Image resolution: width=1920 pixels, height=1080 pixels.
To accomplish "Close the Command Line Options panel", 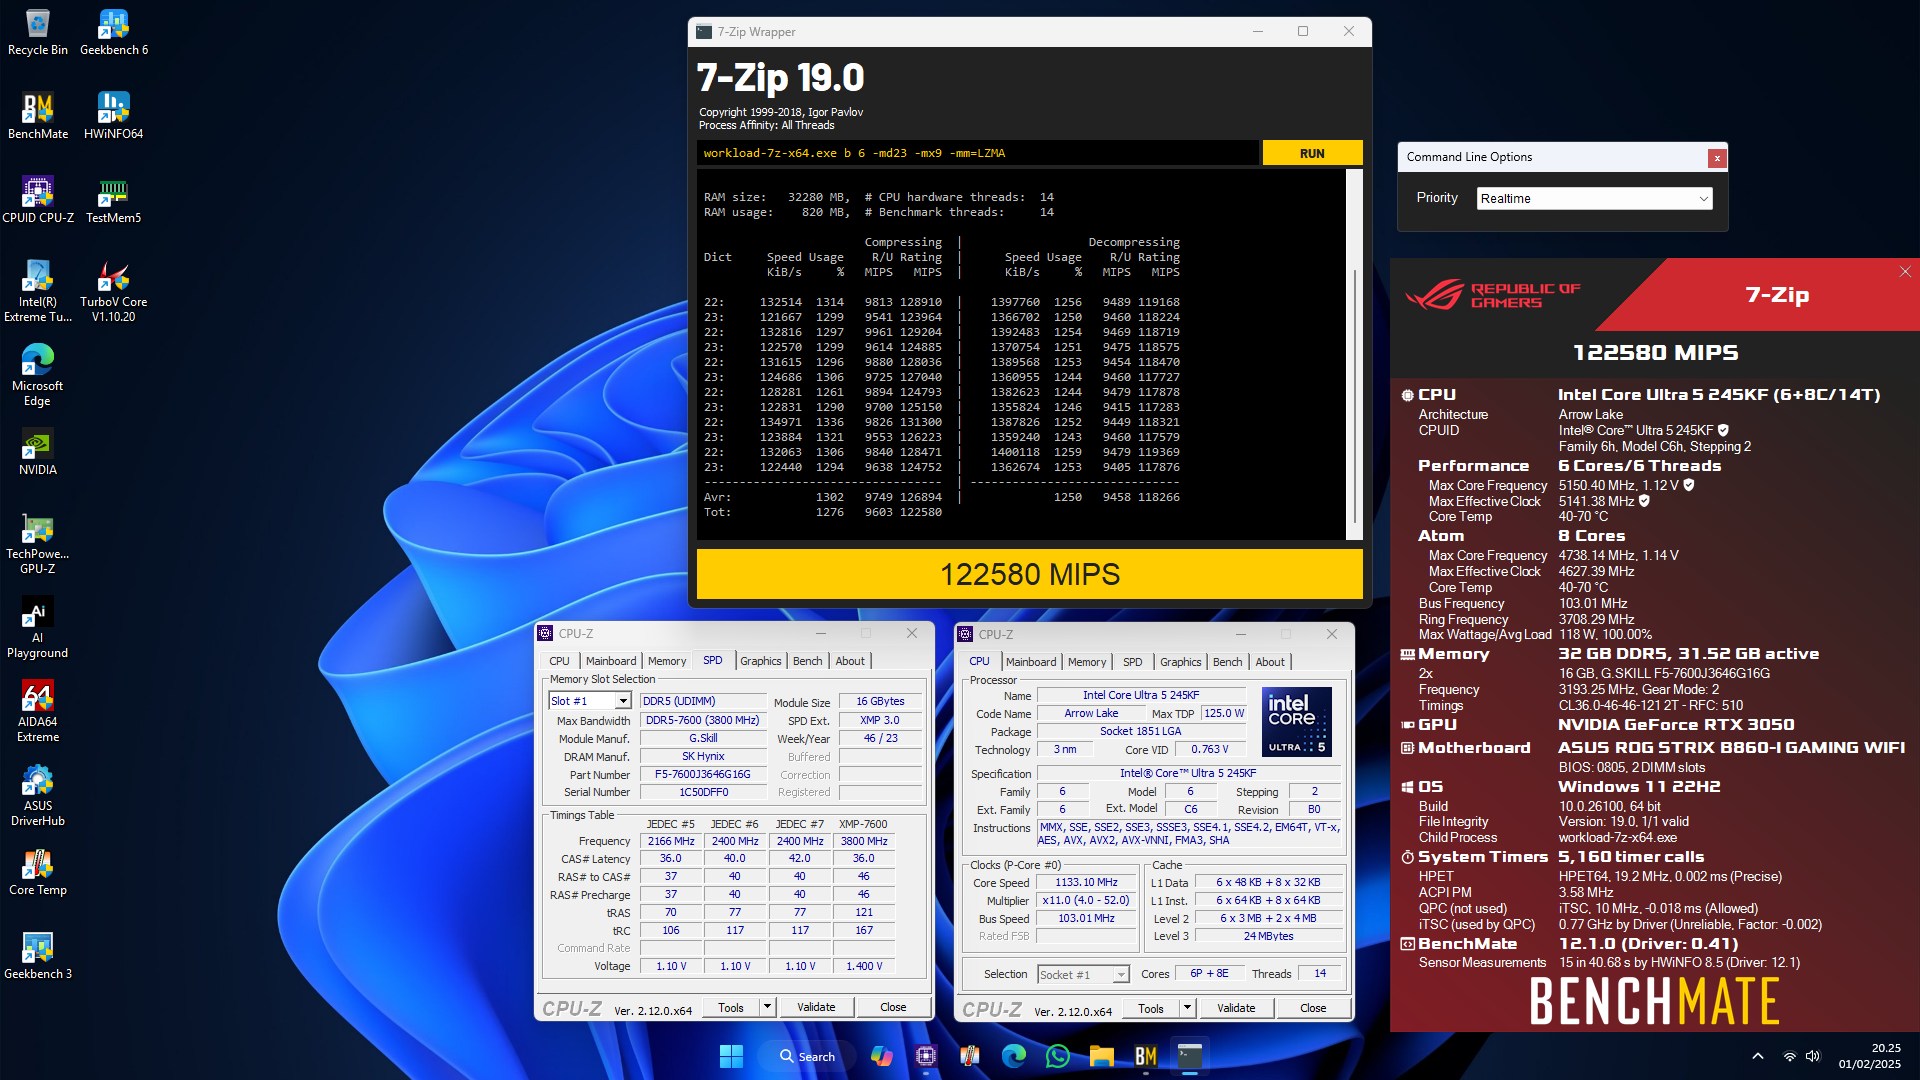I will click(x=1717, y=158).
